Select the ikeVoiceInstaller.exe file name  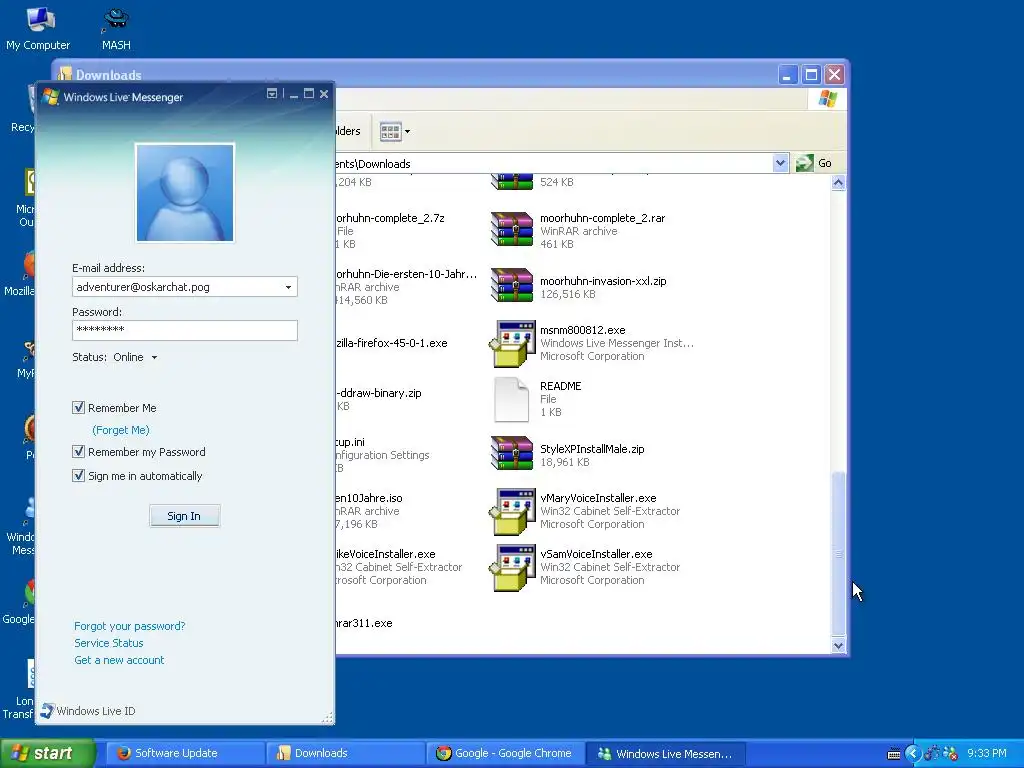(385, 554)
